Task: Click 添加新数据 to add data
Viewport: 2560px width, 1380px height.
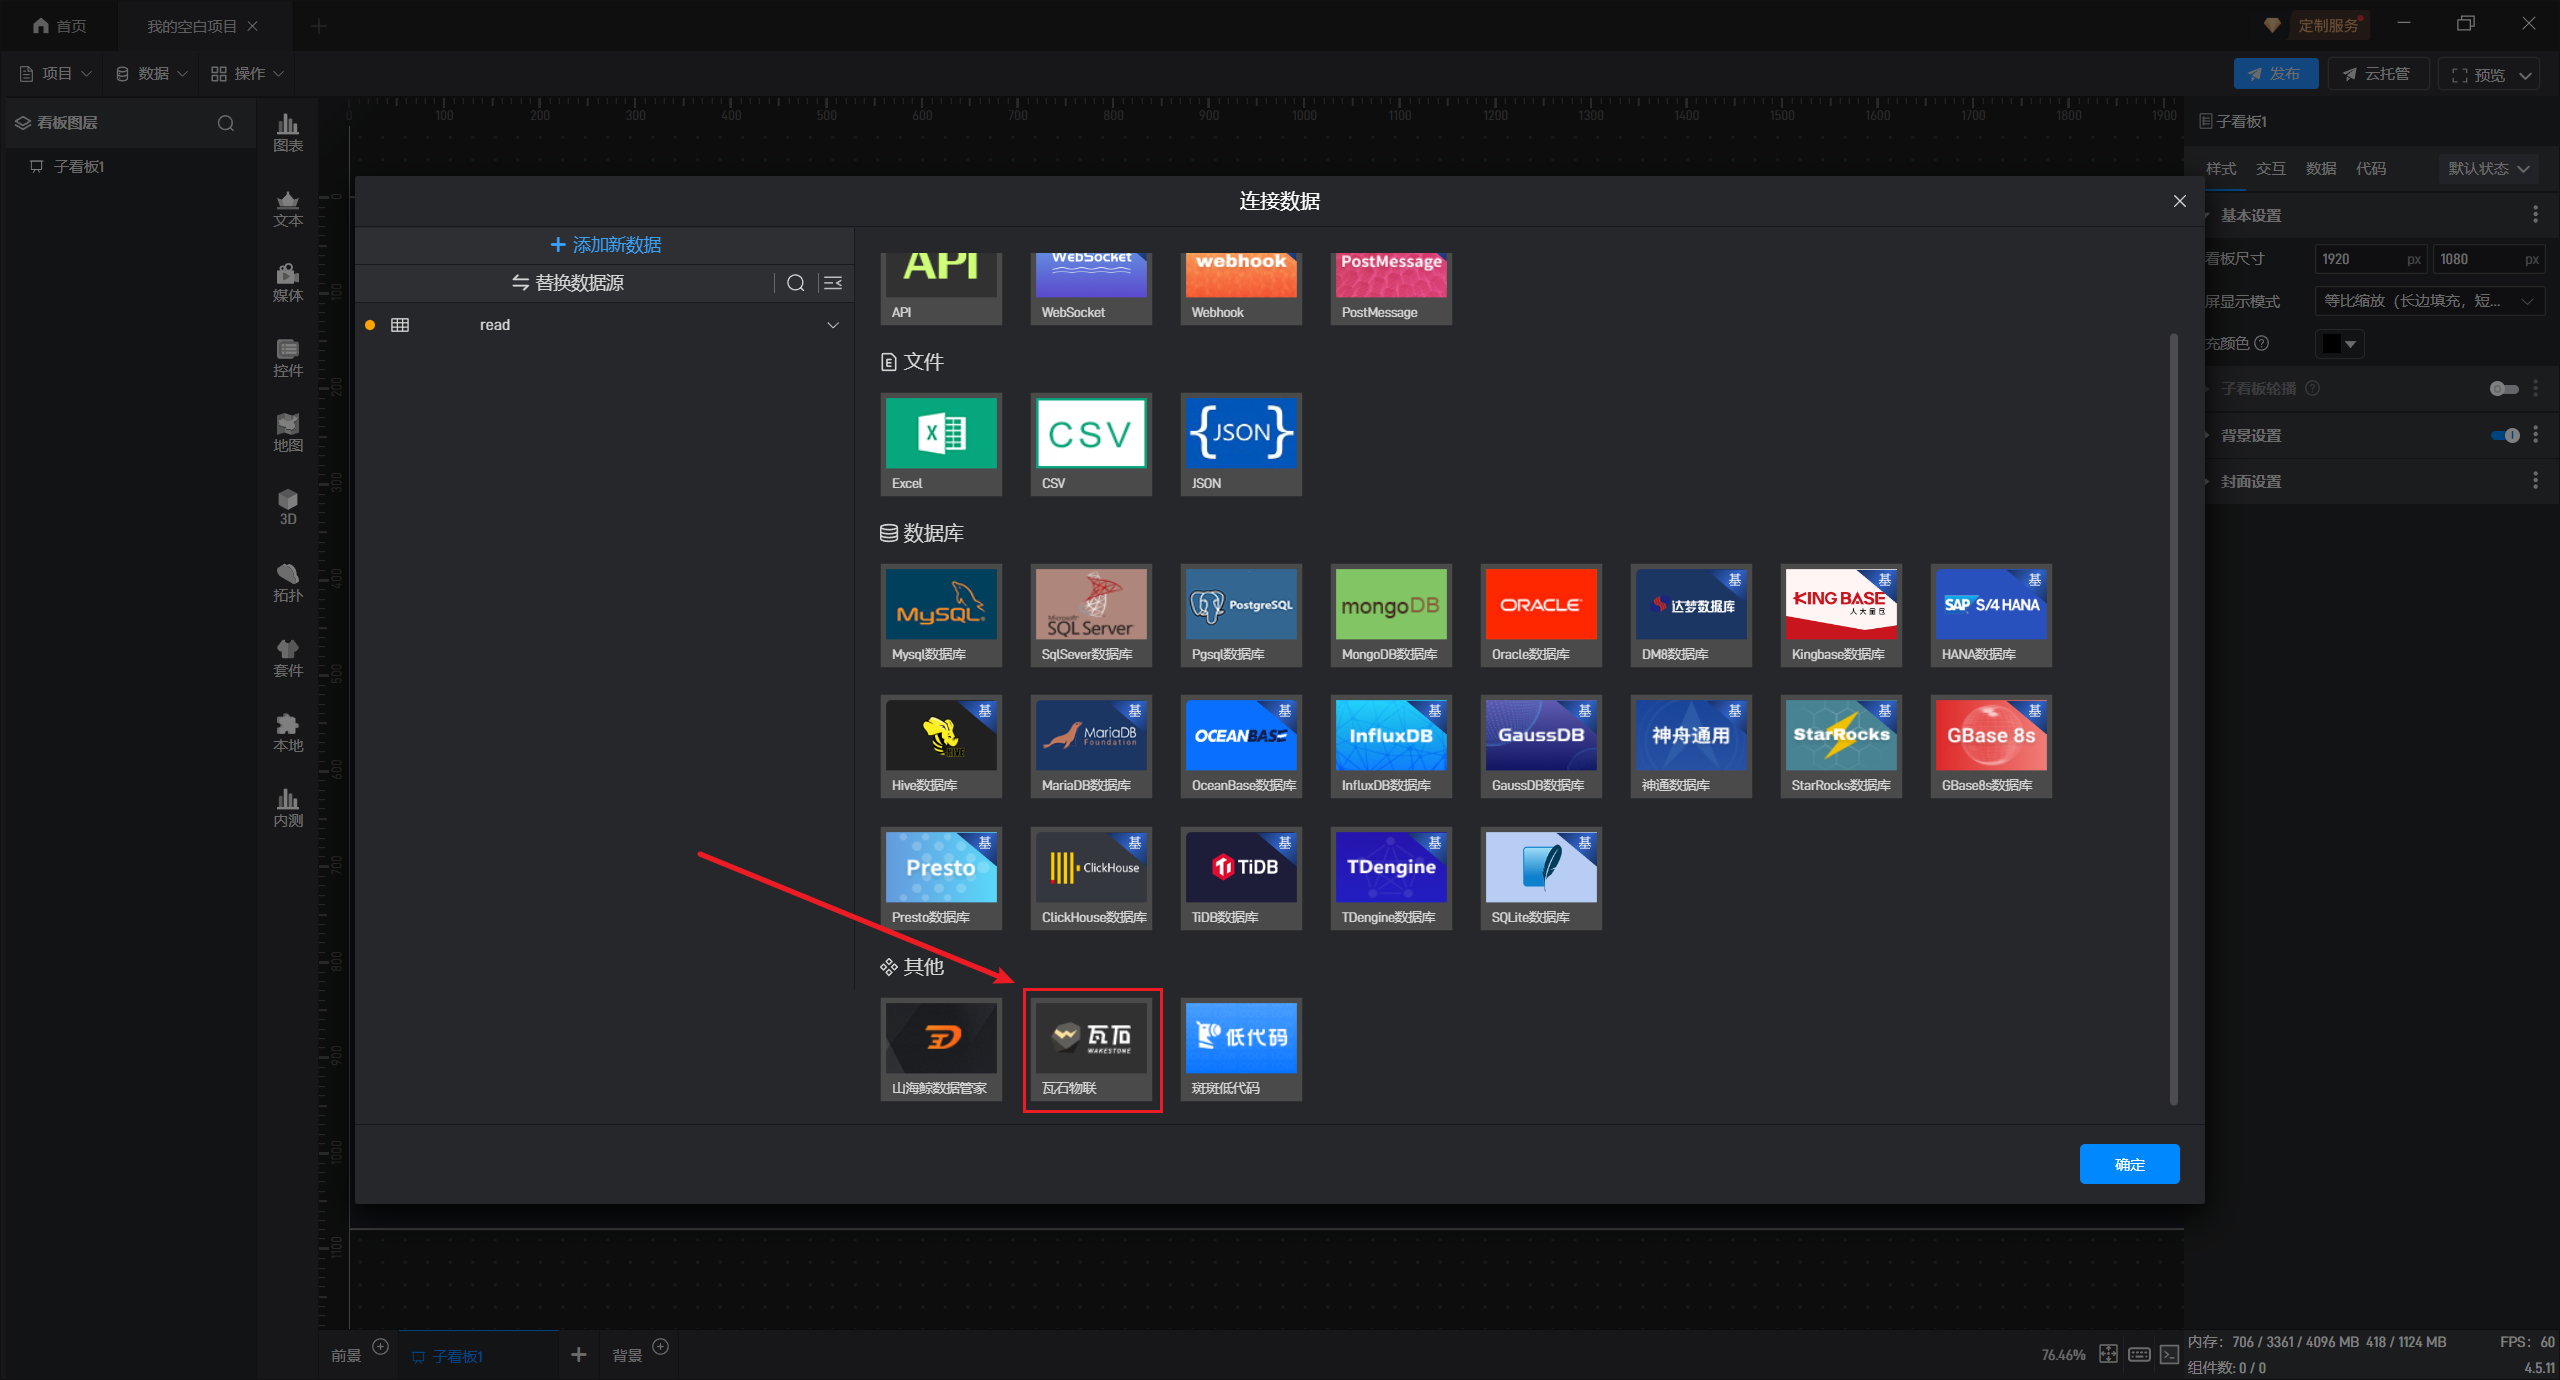Action: pos(605,245)
